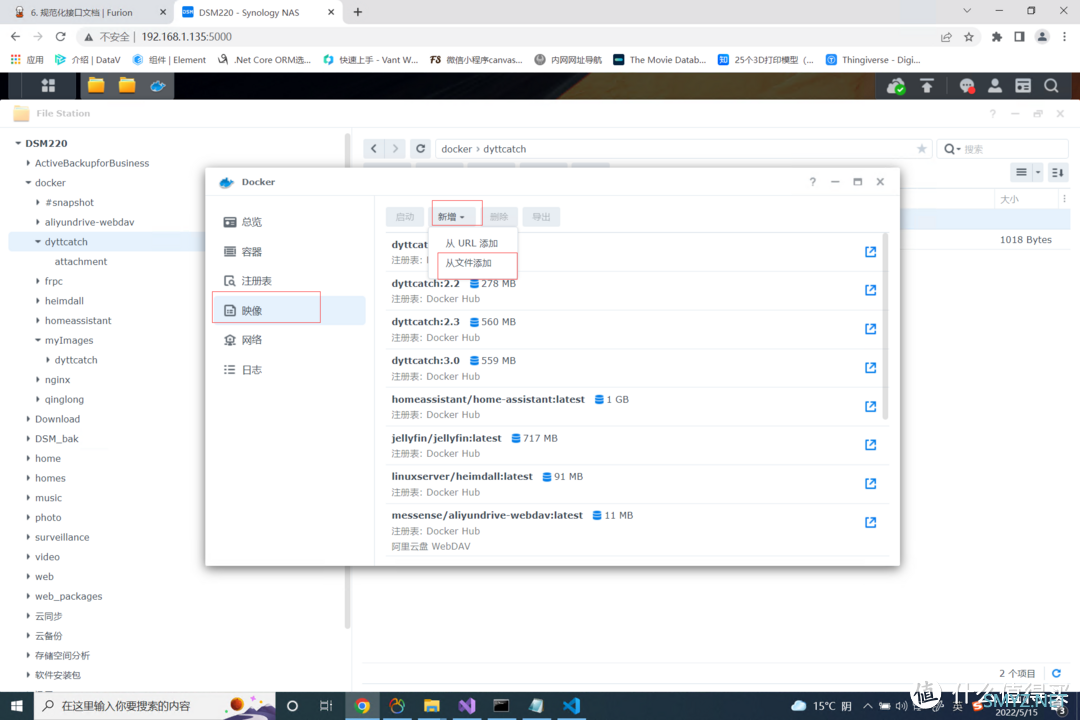Open external link for heimdall image

point(871,484)
